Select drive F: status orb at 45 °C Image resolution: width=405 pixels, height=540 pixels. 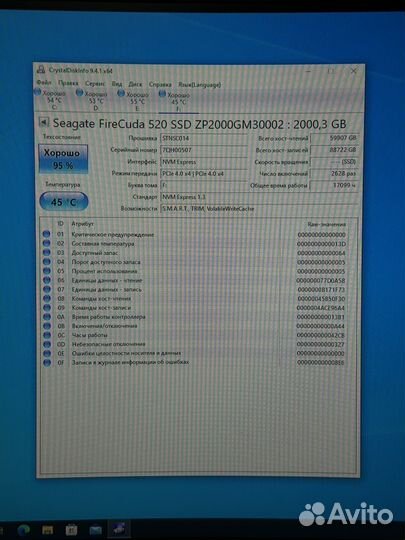[163, 94]
